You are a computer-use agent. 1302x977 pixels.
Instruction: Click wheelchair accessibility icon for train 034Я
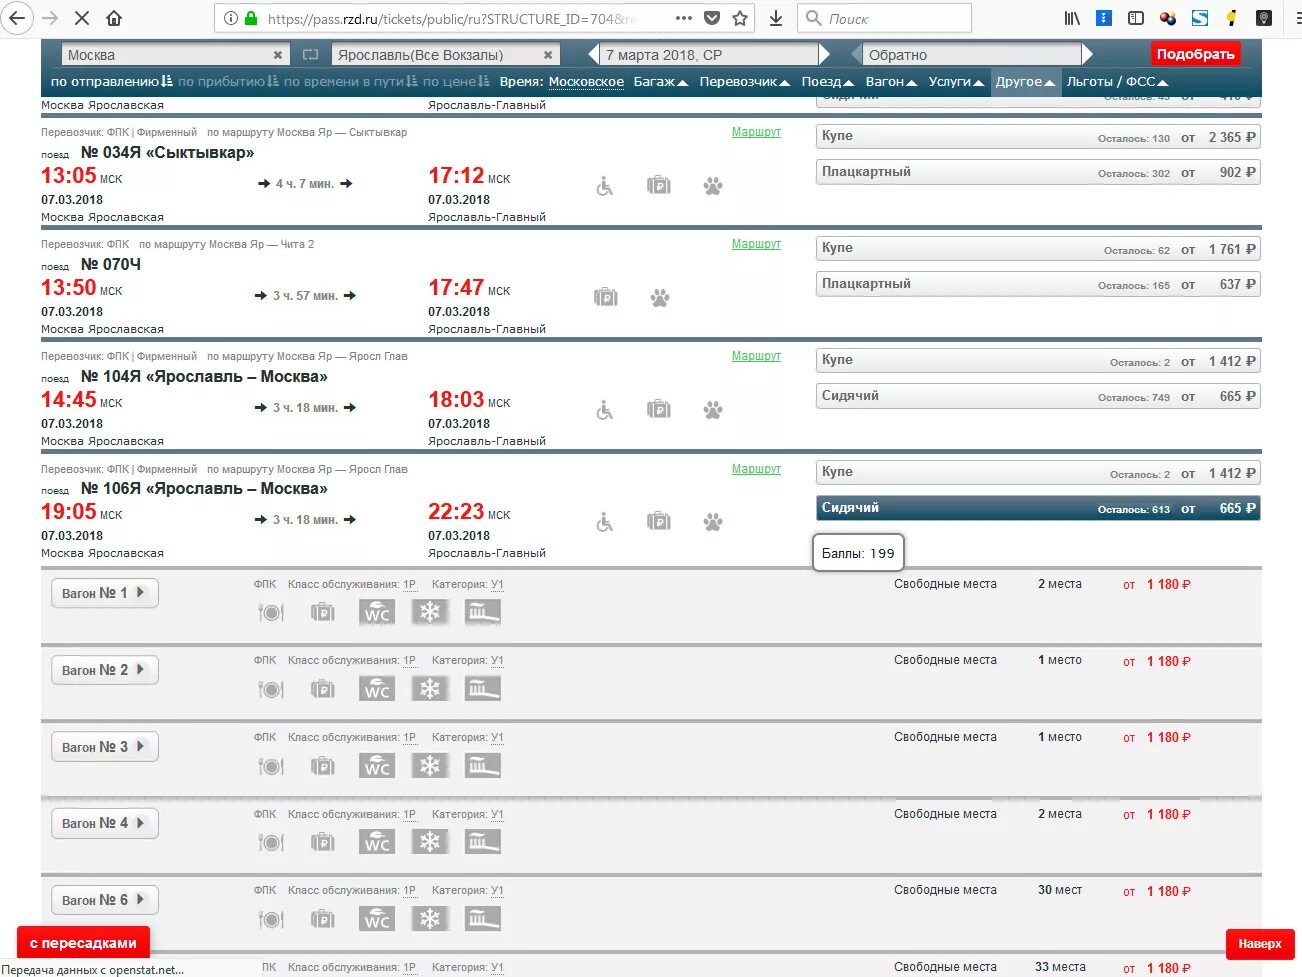(x=605, y=186)
